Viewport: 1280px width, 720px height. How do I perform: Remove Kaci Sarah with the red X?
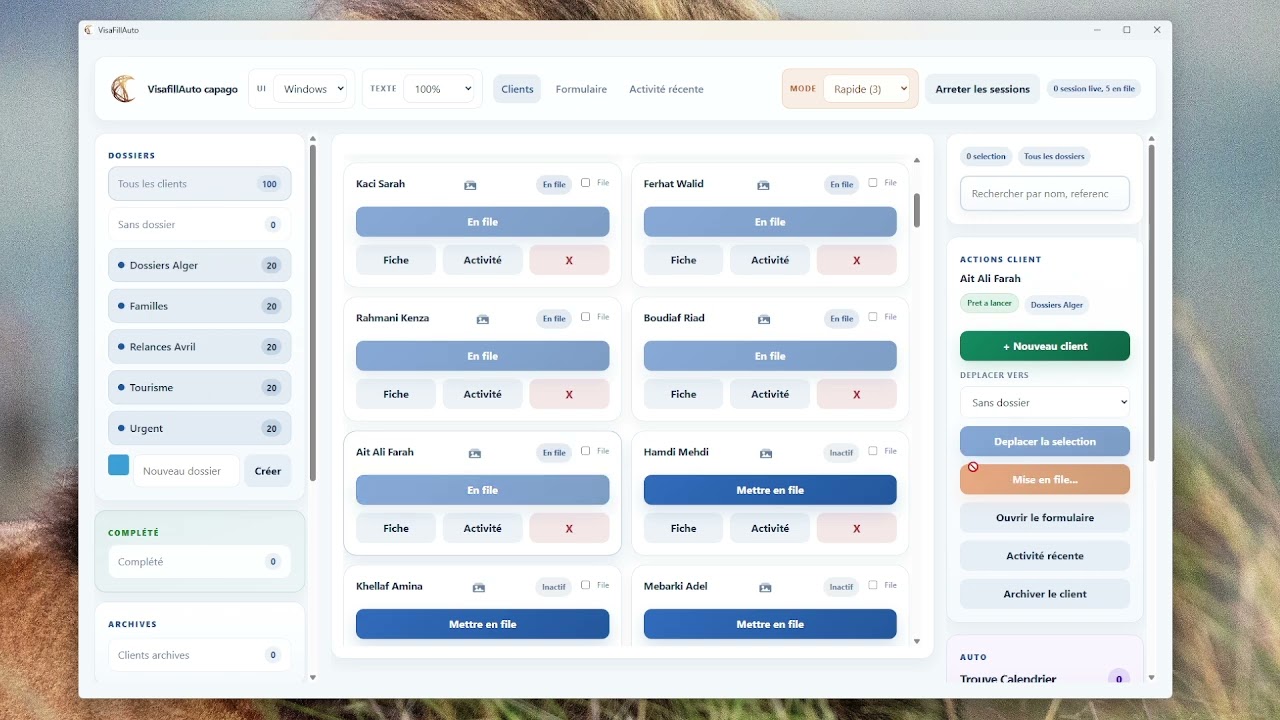(569, 260)
